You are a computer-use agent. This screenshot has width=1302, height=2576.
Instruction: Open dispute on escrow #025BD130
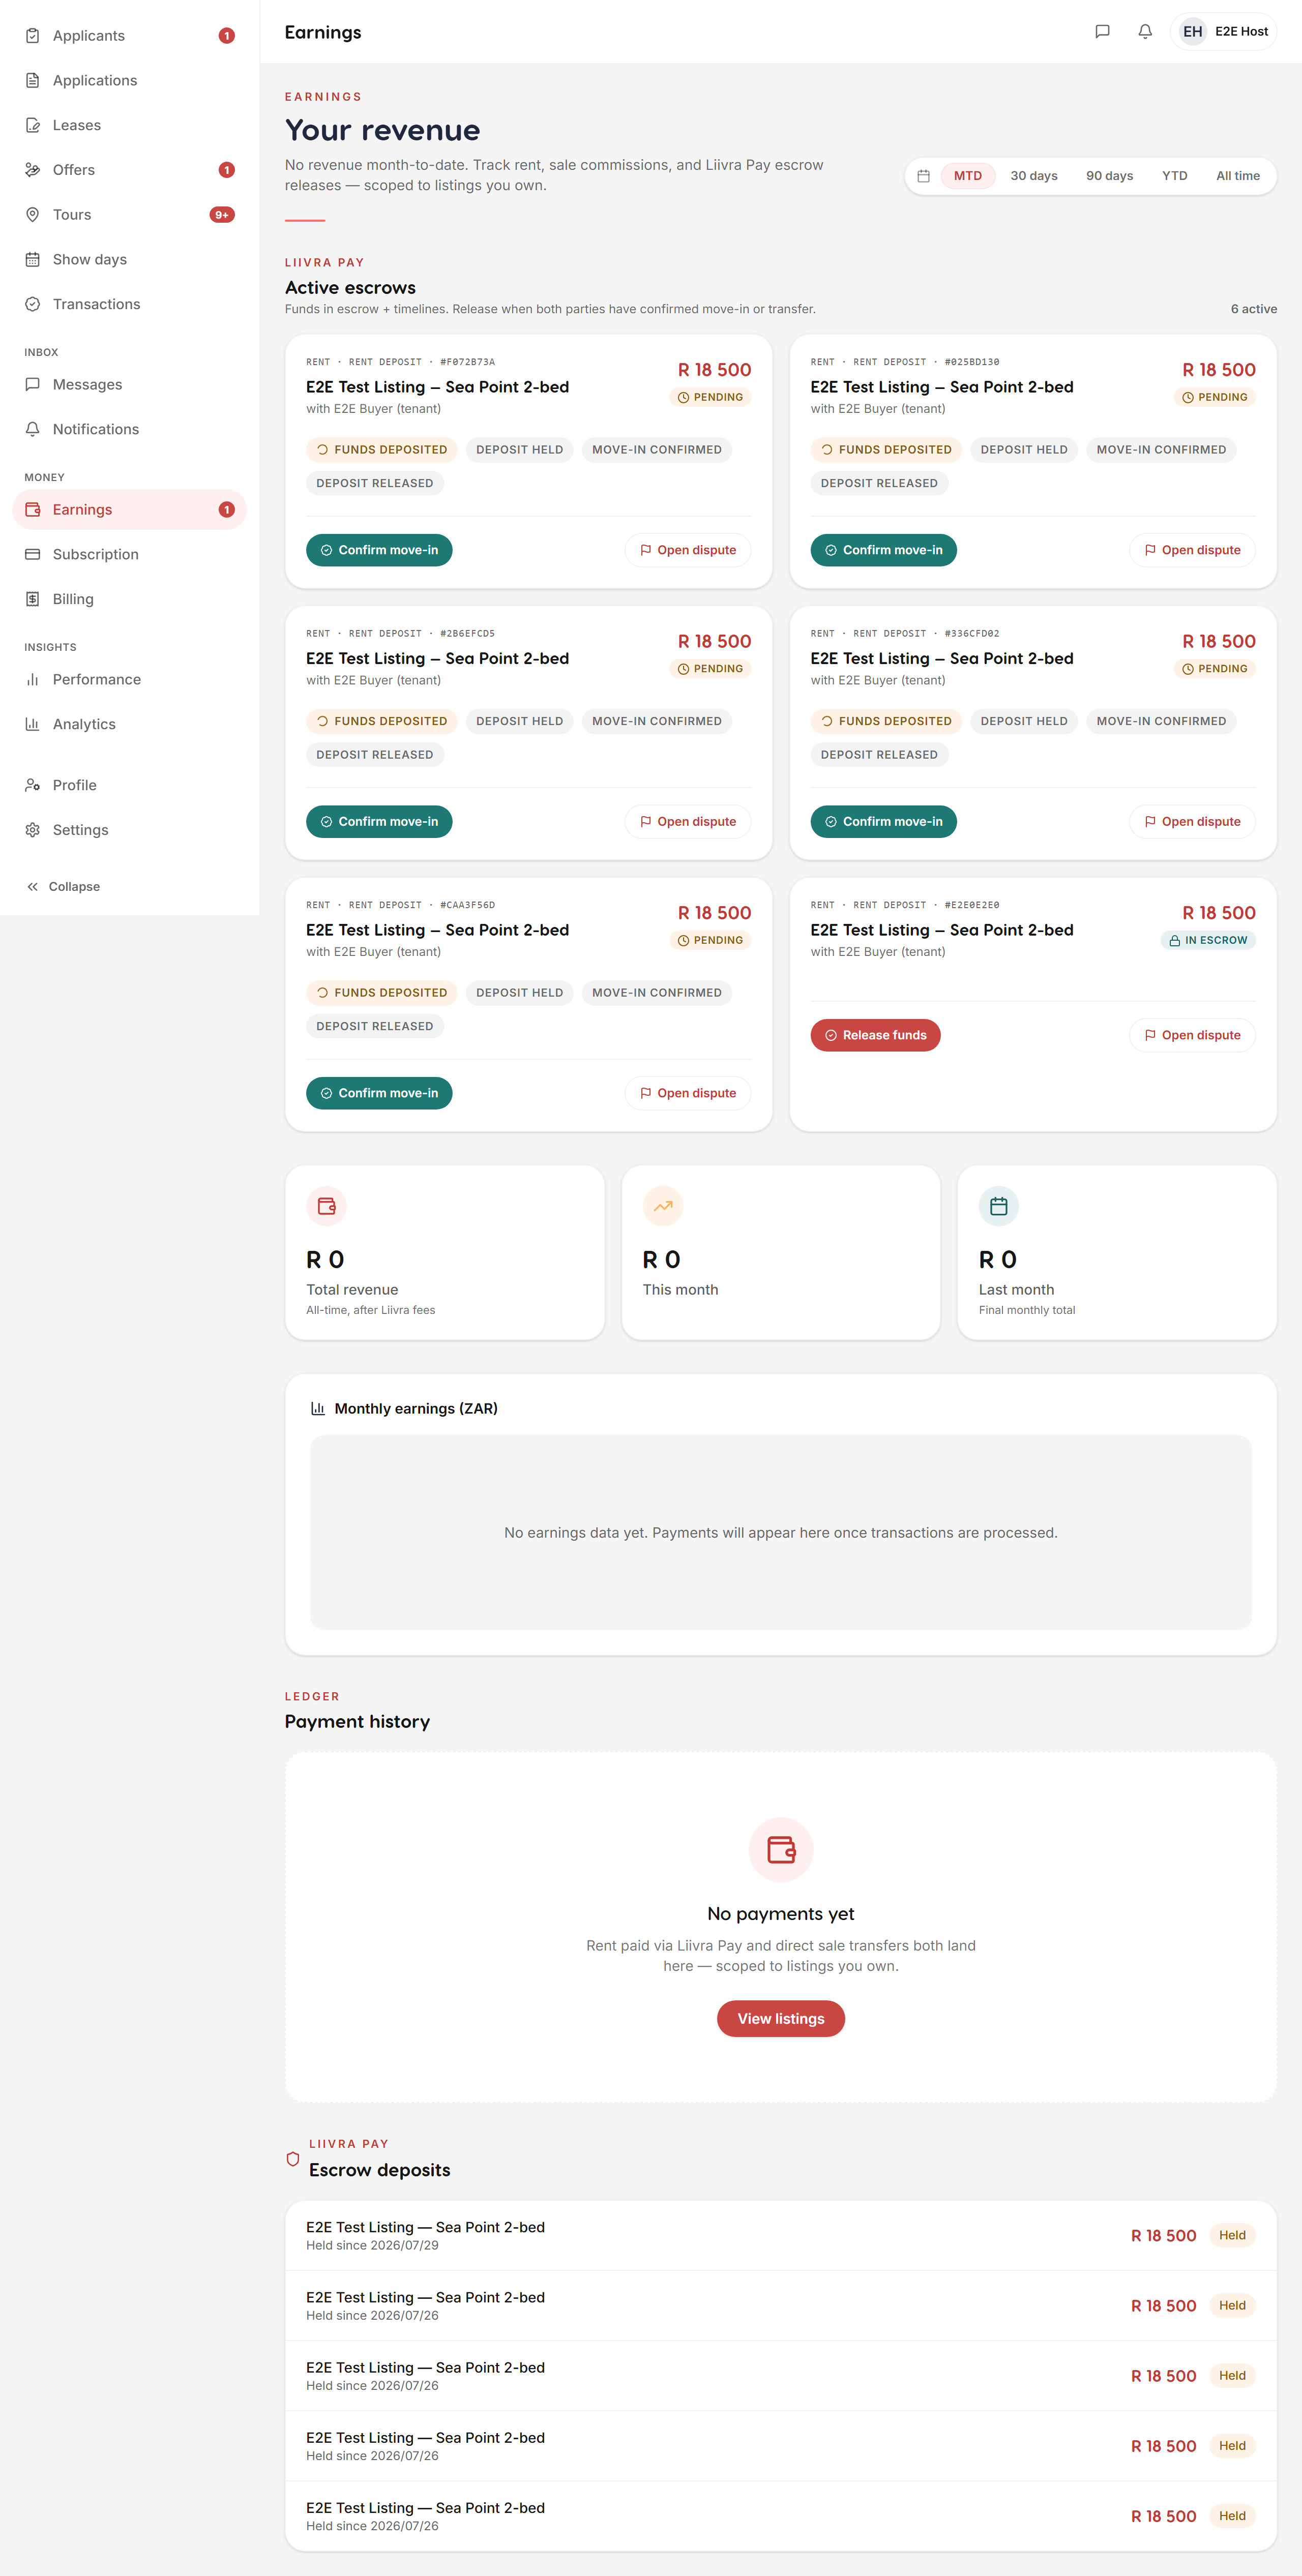[x=1192, y=551]
